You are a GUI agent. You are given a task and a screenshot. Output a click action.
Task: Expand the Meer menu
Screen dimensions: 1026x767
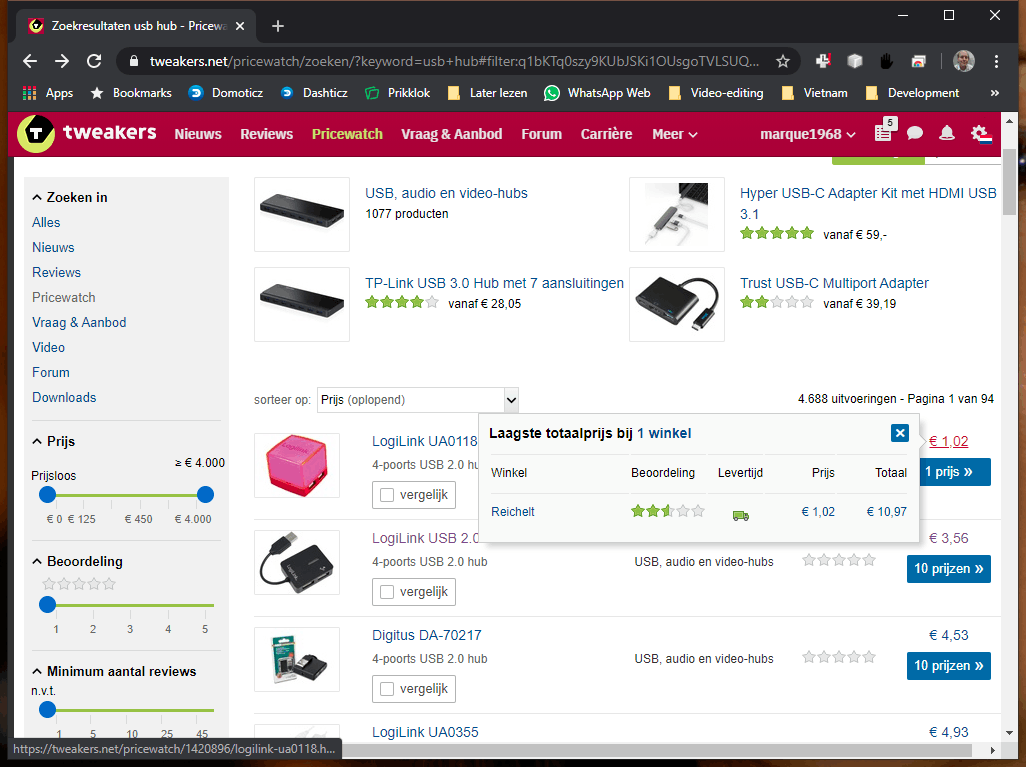click(675, 134)
